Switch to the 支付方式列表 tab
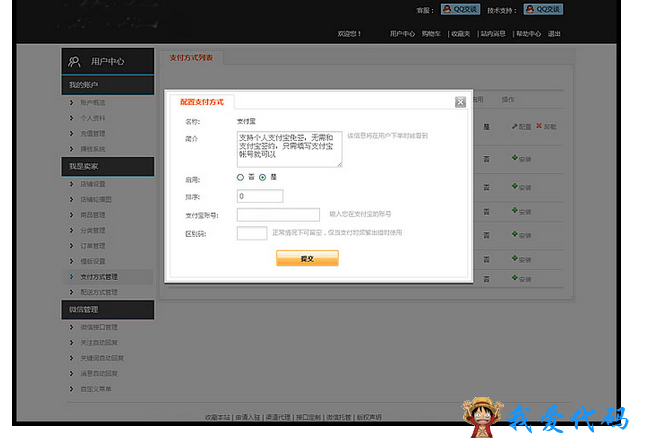This screenshot has width=646, height=443. (x=191, y=58)
